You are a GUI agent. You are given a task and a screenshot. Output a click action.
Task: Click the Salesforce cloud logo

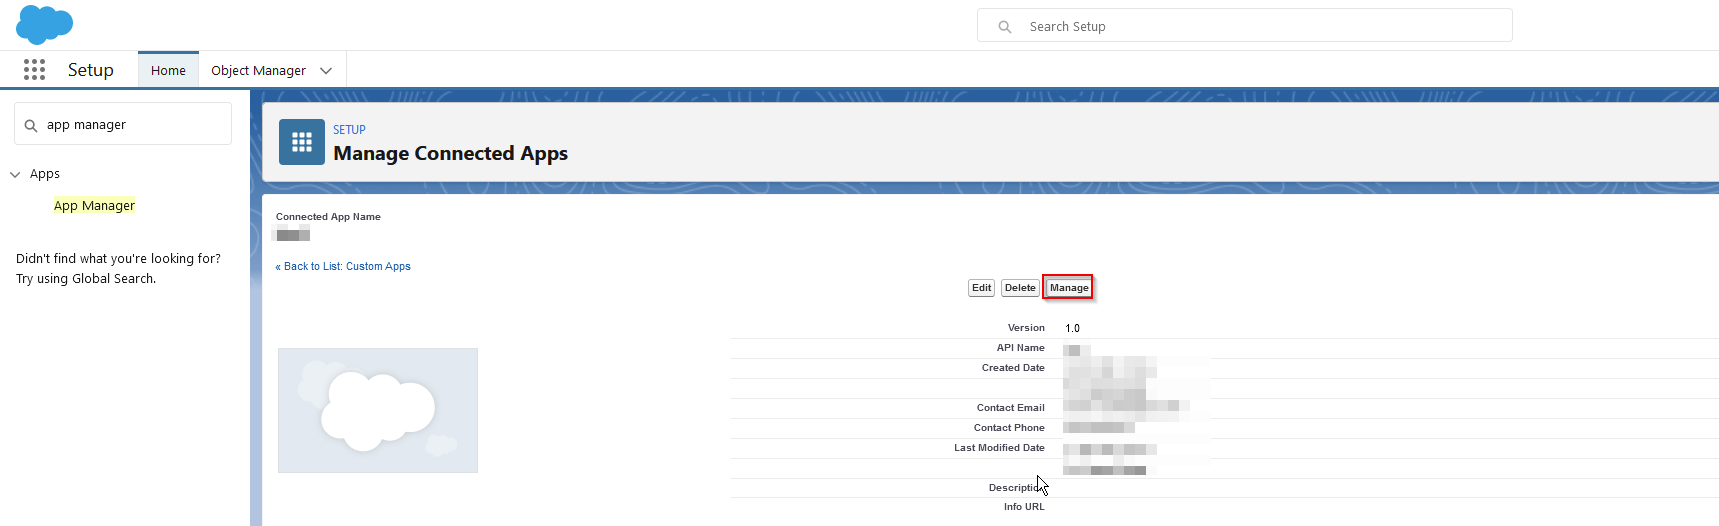point(45,24)
